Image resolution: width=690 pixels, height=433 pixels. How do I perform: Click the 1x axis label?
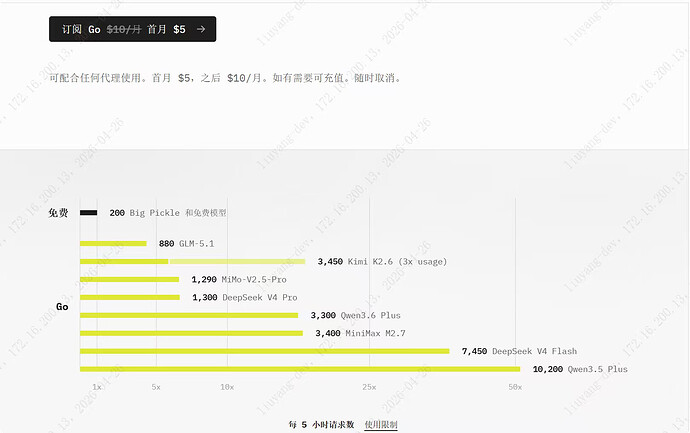coord(97,387)
